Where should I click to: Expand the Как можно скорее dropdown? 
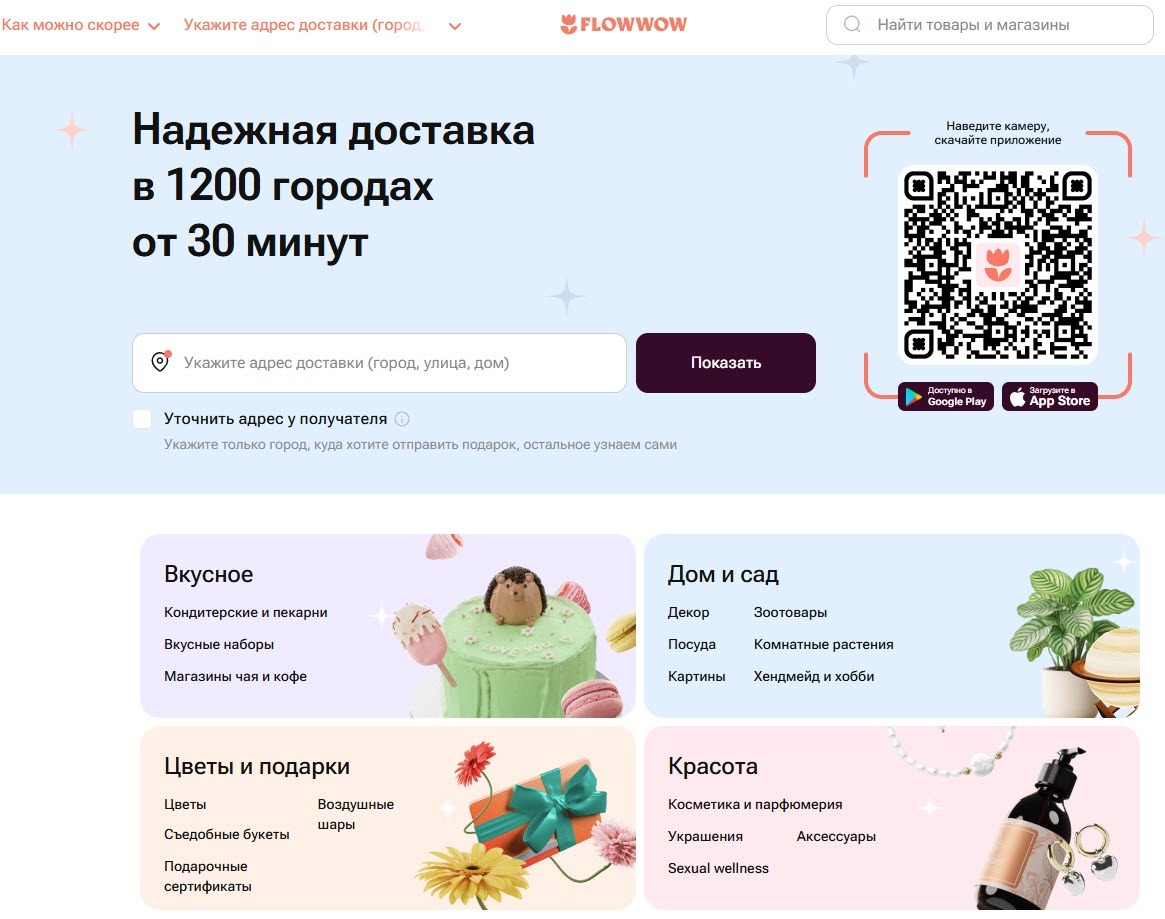pos(80,25)
